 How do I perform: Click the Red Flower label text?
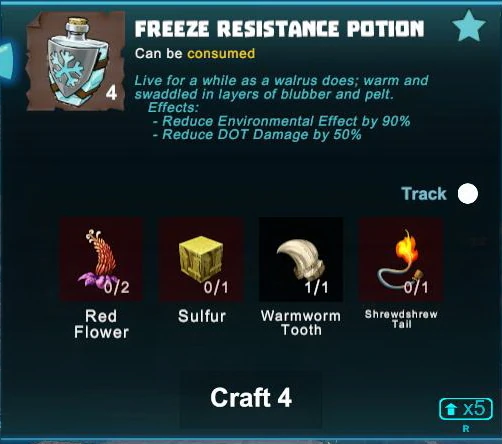101,324
